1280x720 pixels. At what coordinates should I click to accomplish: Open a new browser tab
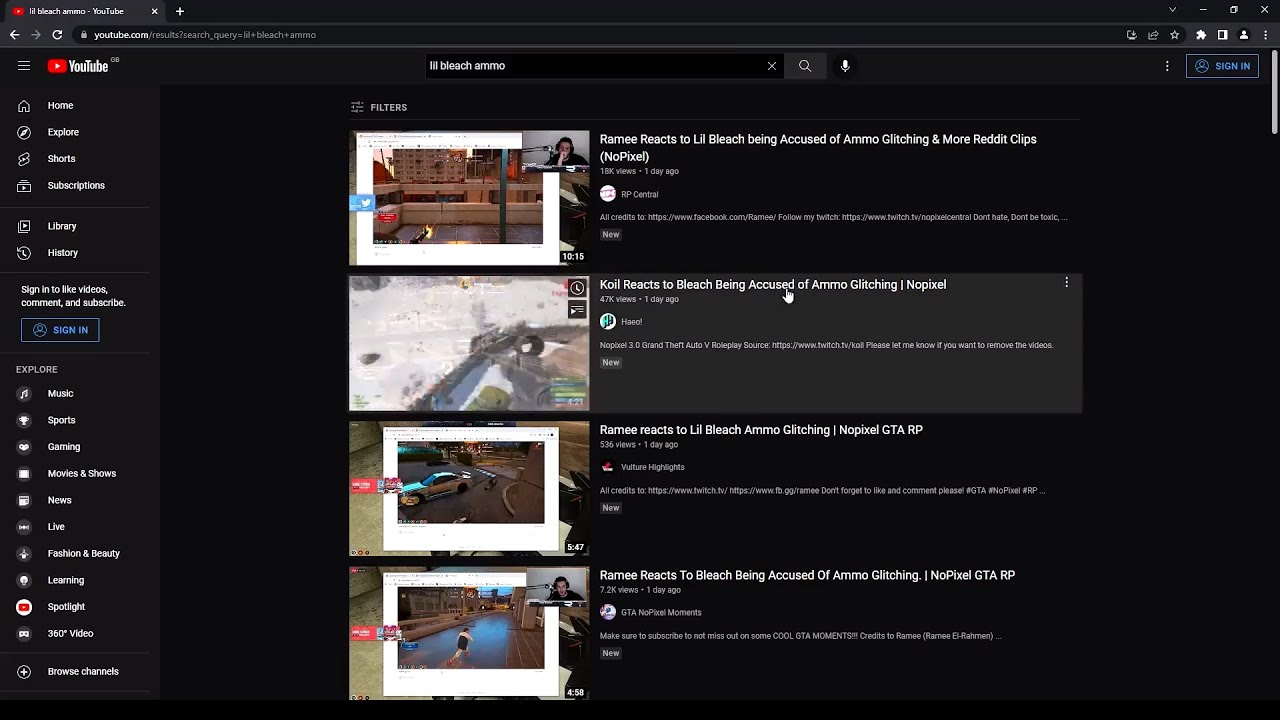pos(180,11)
